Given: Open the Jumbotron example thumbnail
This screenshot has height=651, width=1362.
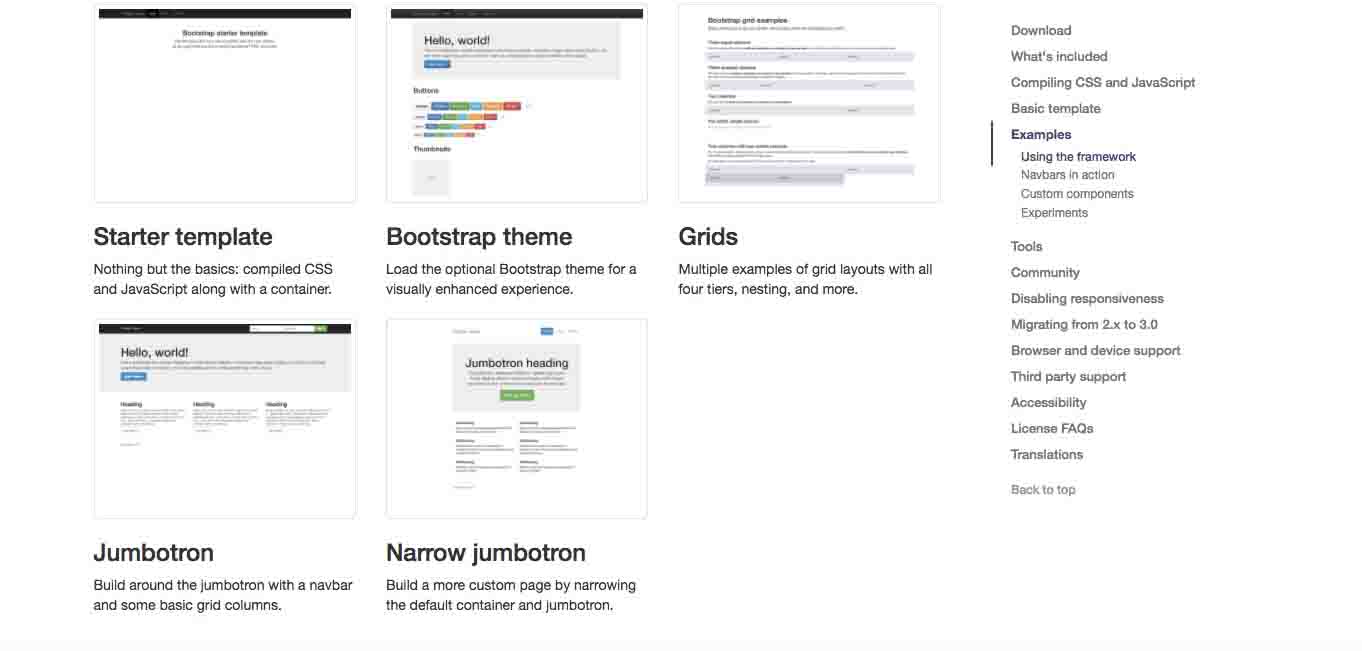Looking at the screenshot, I should [225, 419].
